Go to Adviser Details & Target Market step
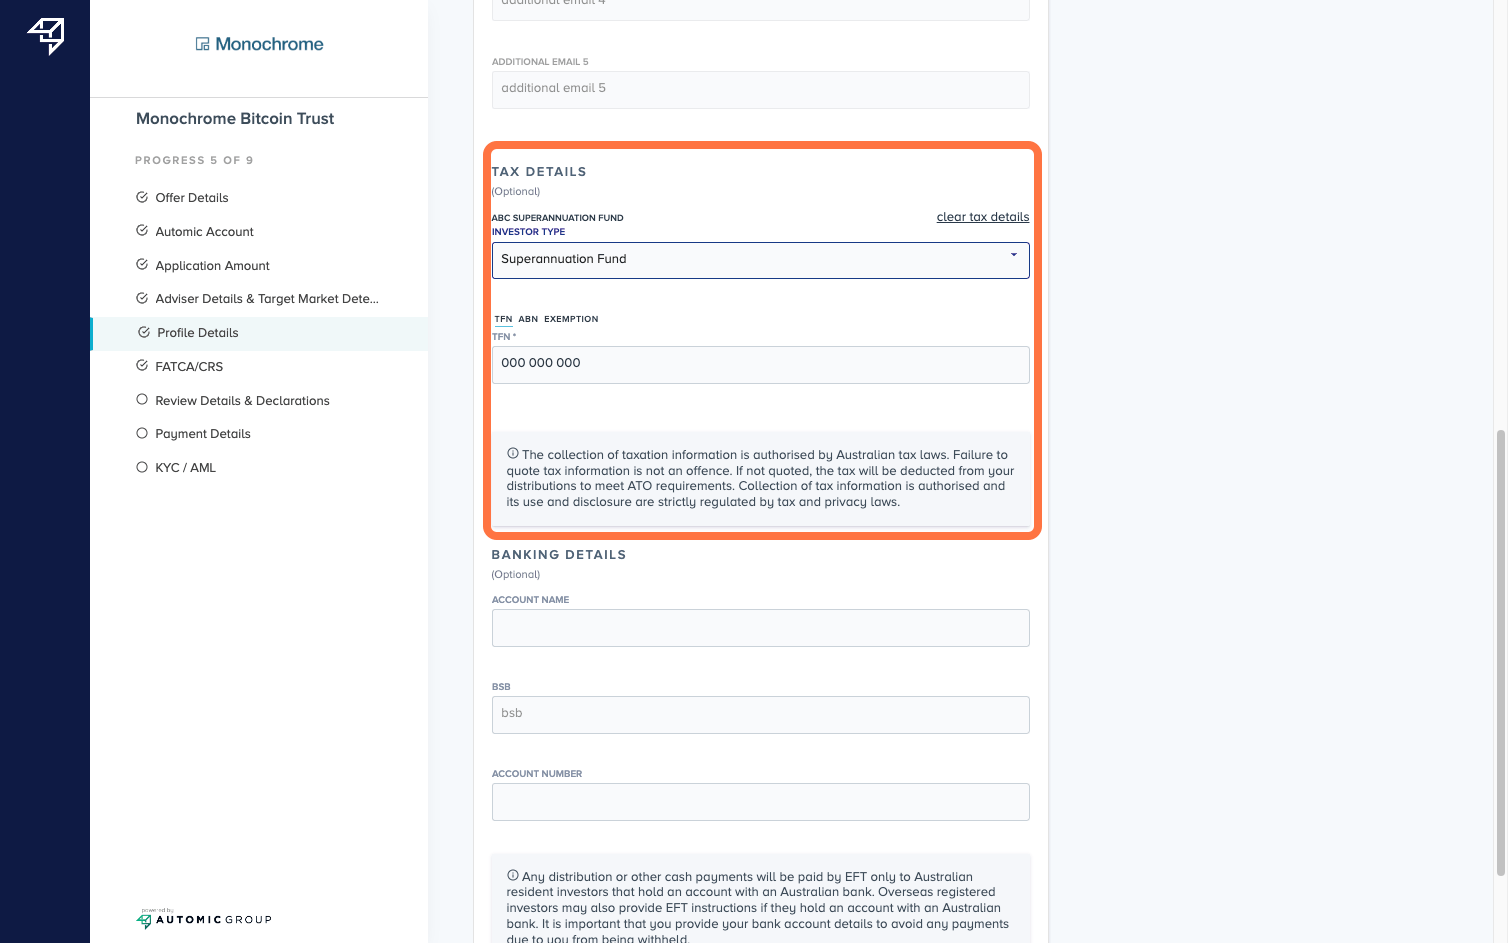 [266, 299]
